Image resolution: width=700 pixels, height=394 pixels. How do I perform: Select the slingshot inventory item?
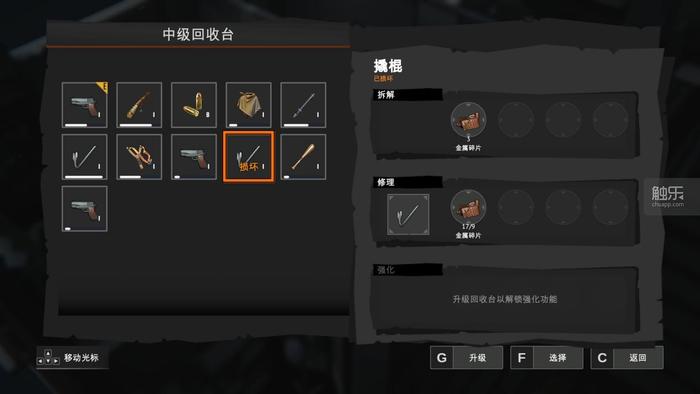(139, 157)
